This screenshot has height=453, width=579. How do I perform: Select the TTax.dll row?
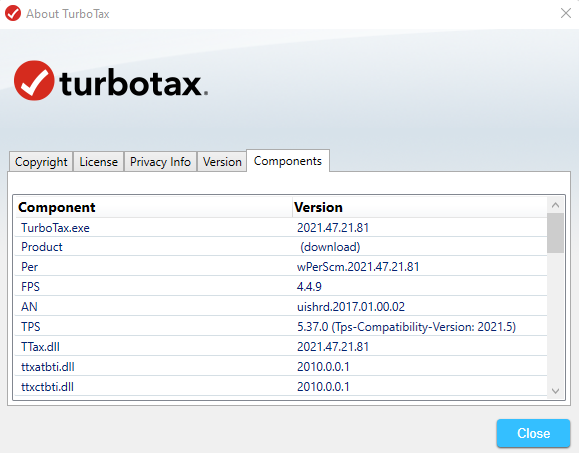coord(281,346)
